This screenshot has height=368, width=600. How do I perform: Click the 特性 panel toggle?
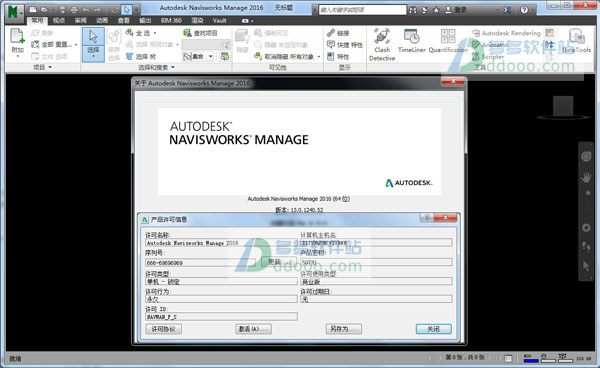tap(338, 57)
